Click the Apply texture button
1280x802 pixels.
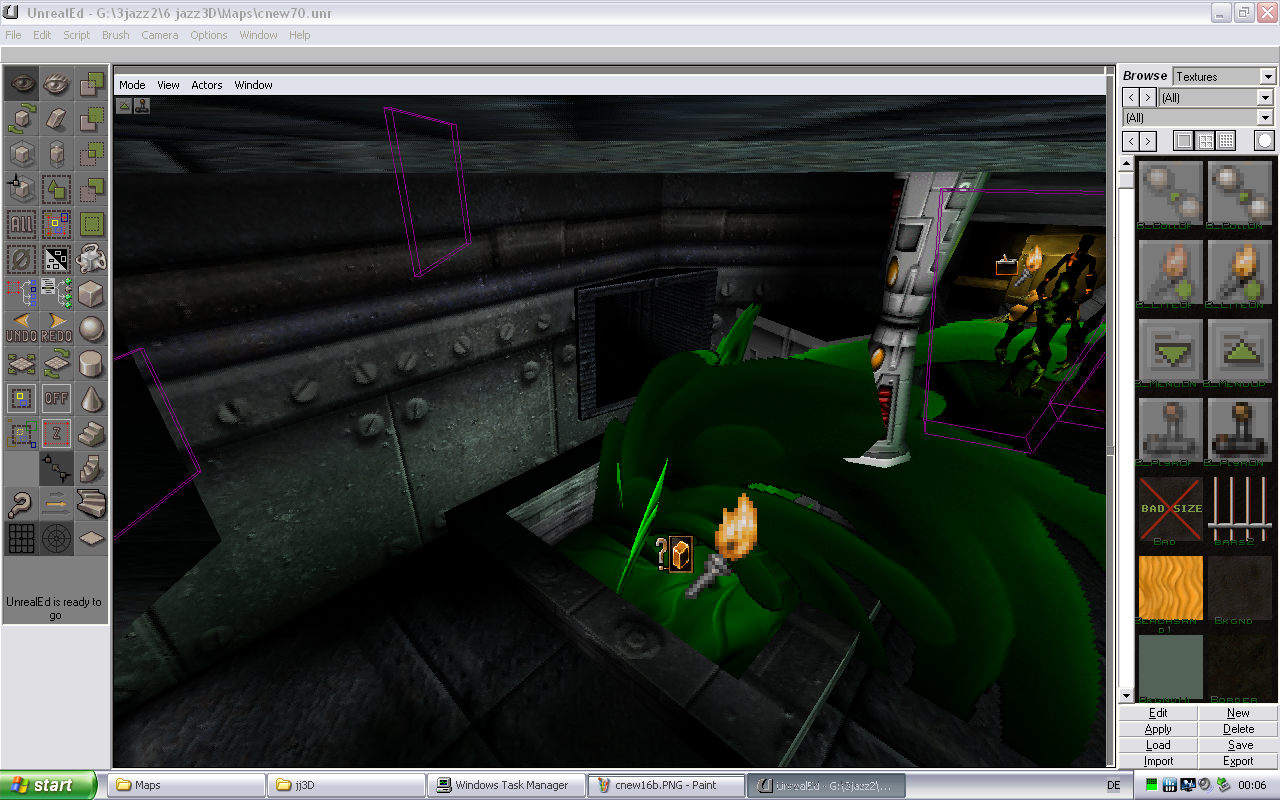point(1158,729)
